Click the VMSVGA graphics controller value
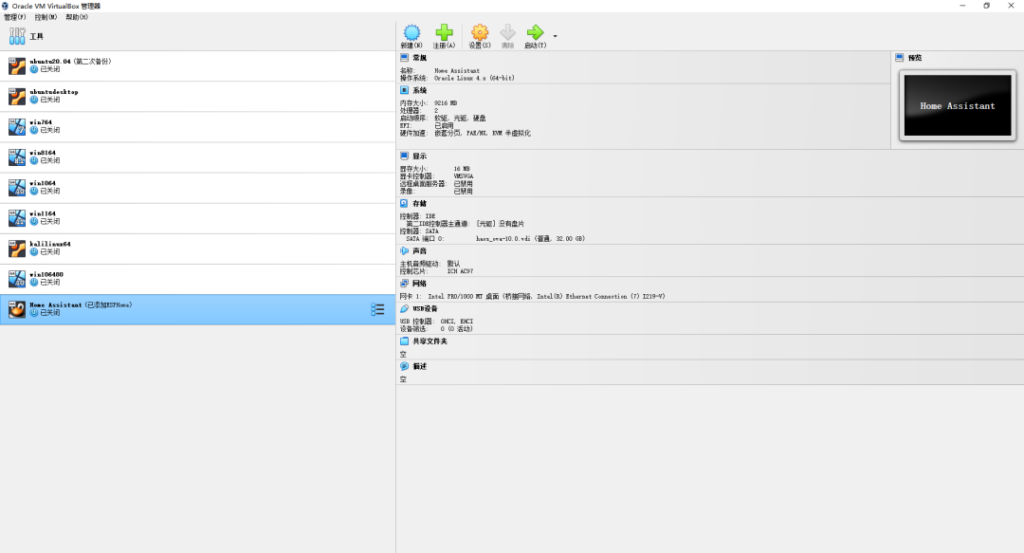The width and height of the screenshot is (1024, 553). pyautogui.click(x=464, y=176)
